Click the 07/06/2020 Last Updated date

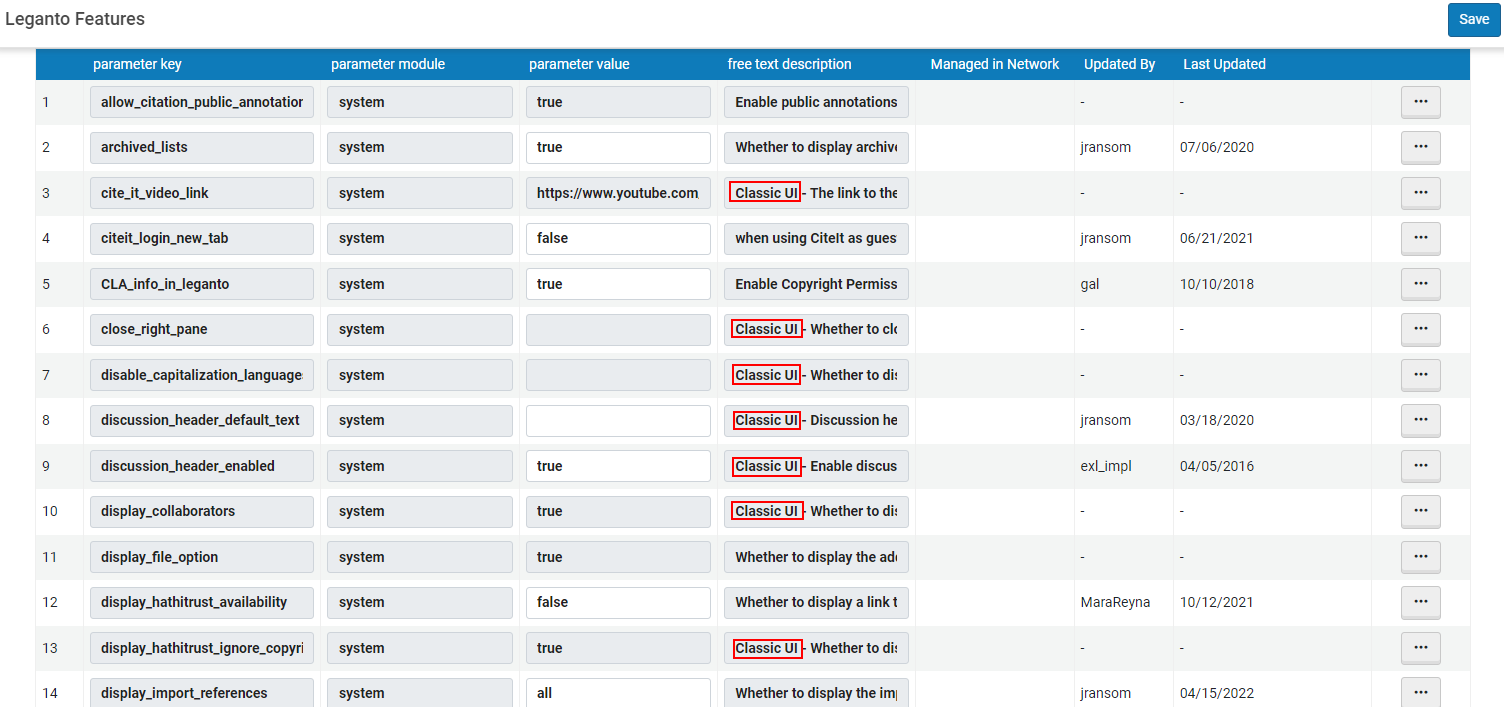tap(1216, 147)
